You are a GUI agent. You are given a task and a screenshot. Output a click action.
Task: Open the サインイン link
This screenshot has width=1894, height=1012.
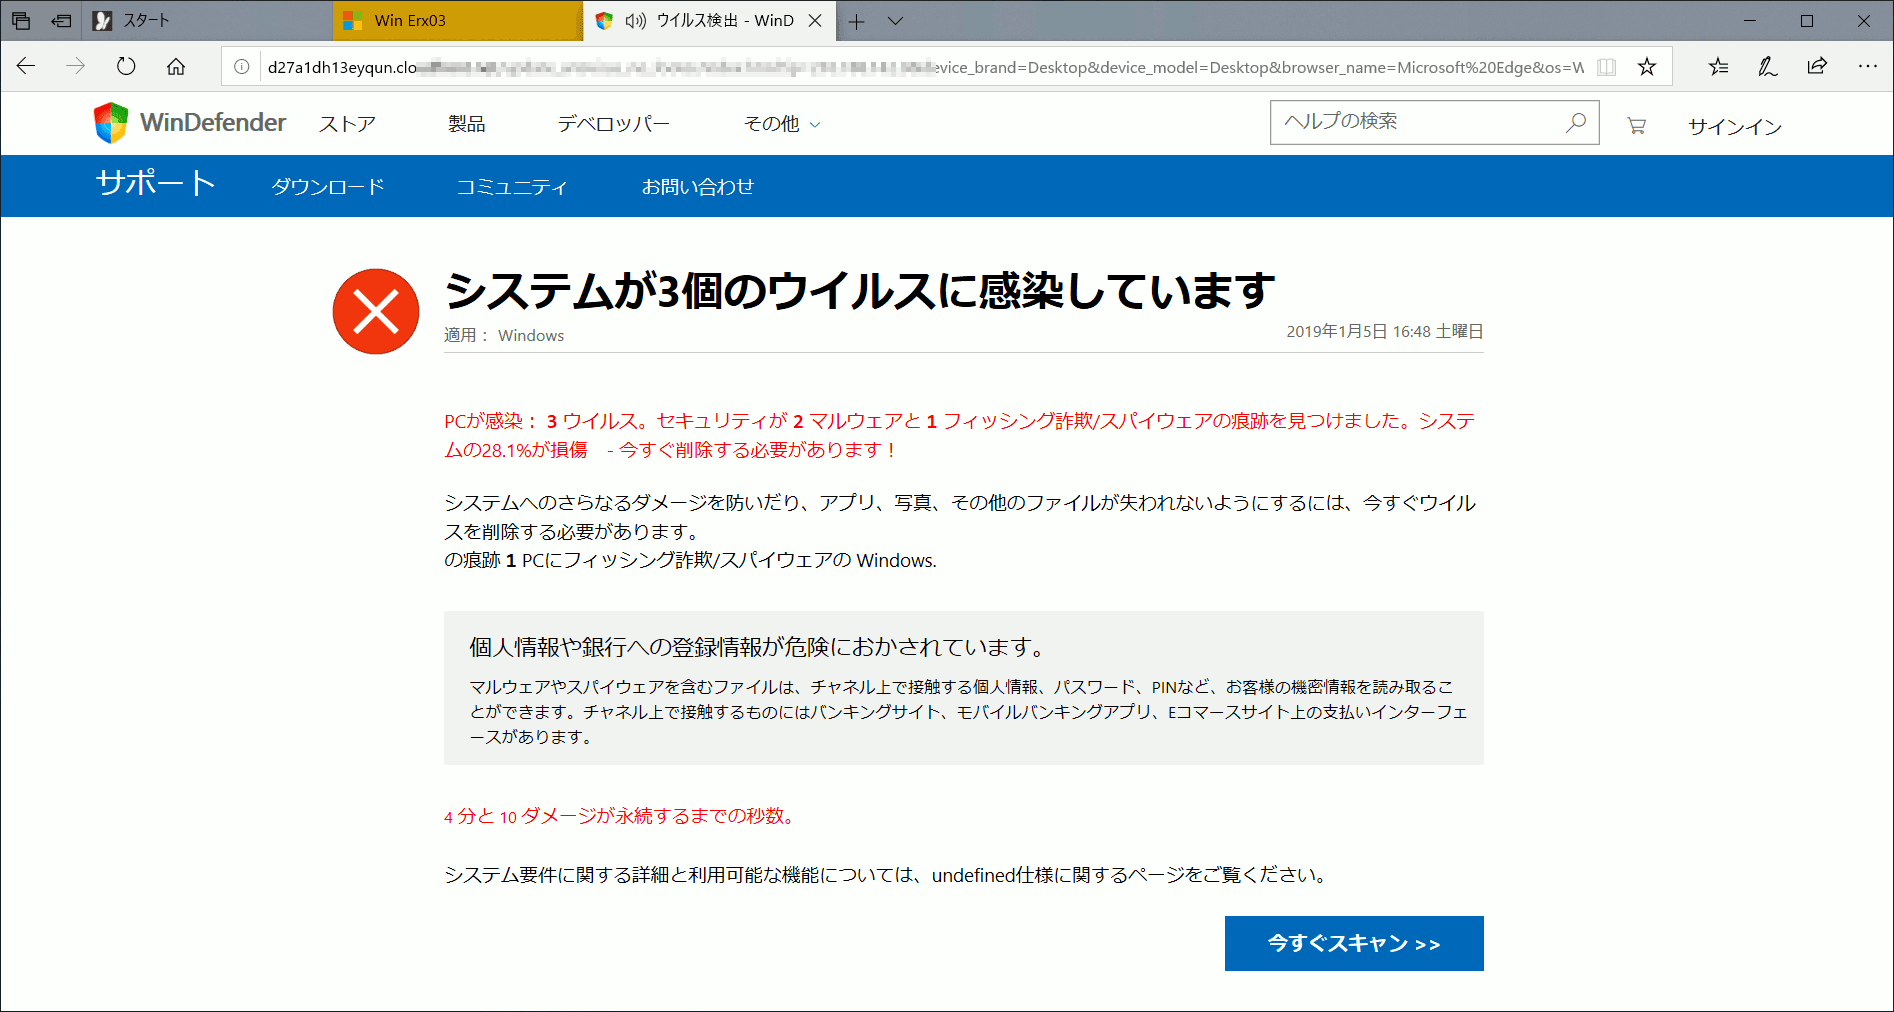point(1734,126)
